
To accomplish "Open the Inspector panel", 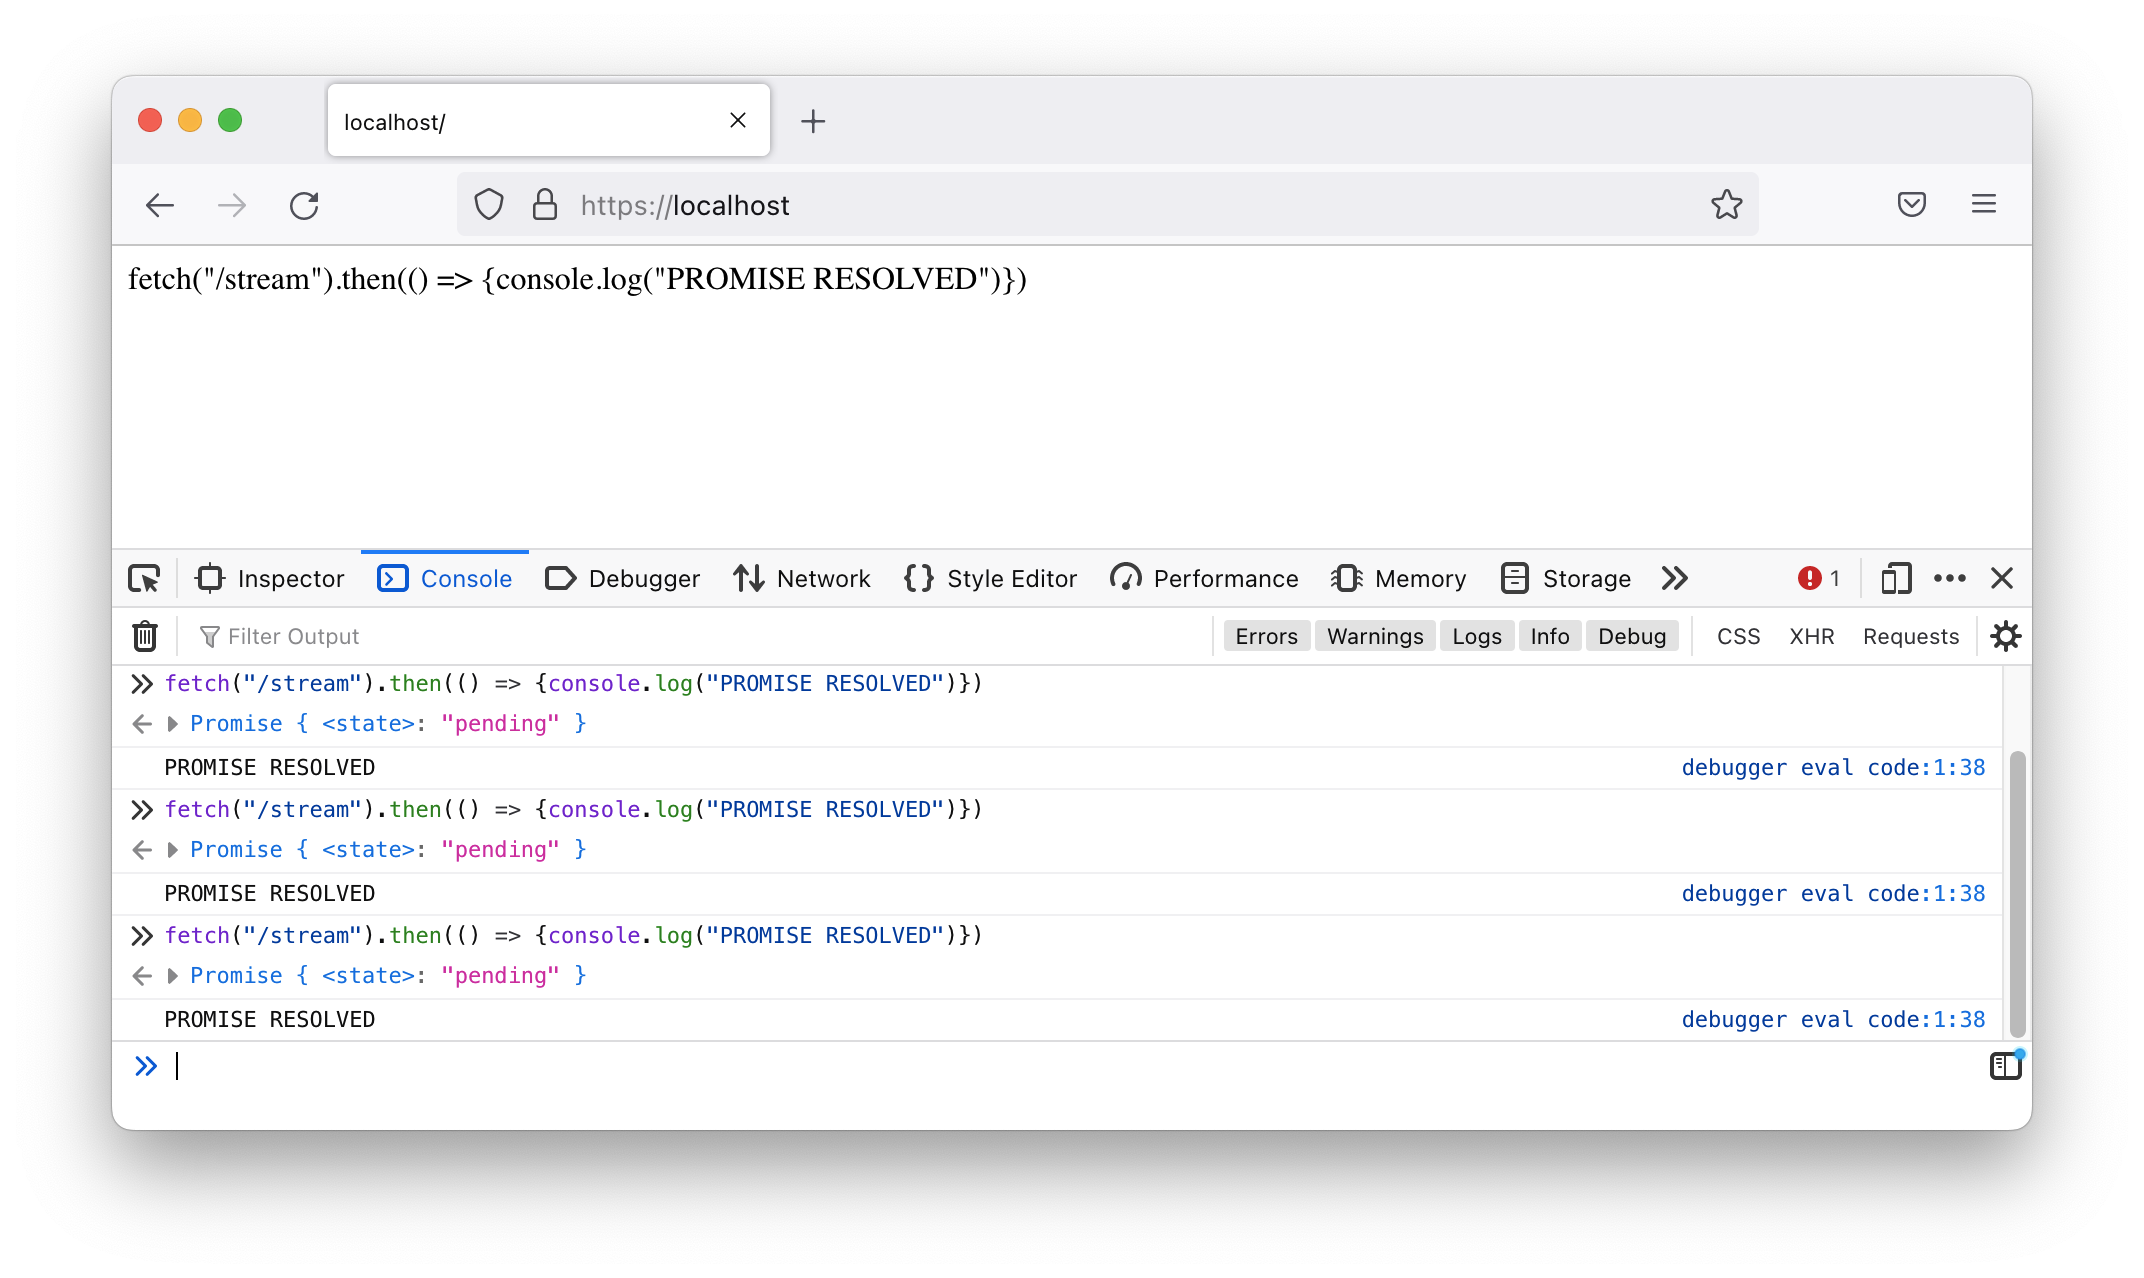I will [x=268, y=578].
